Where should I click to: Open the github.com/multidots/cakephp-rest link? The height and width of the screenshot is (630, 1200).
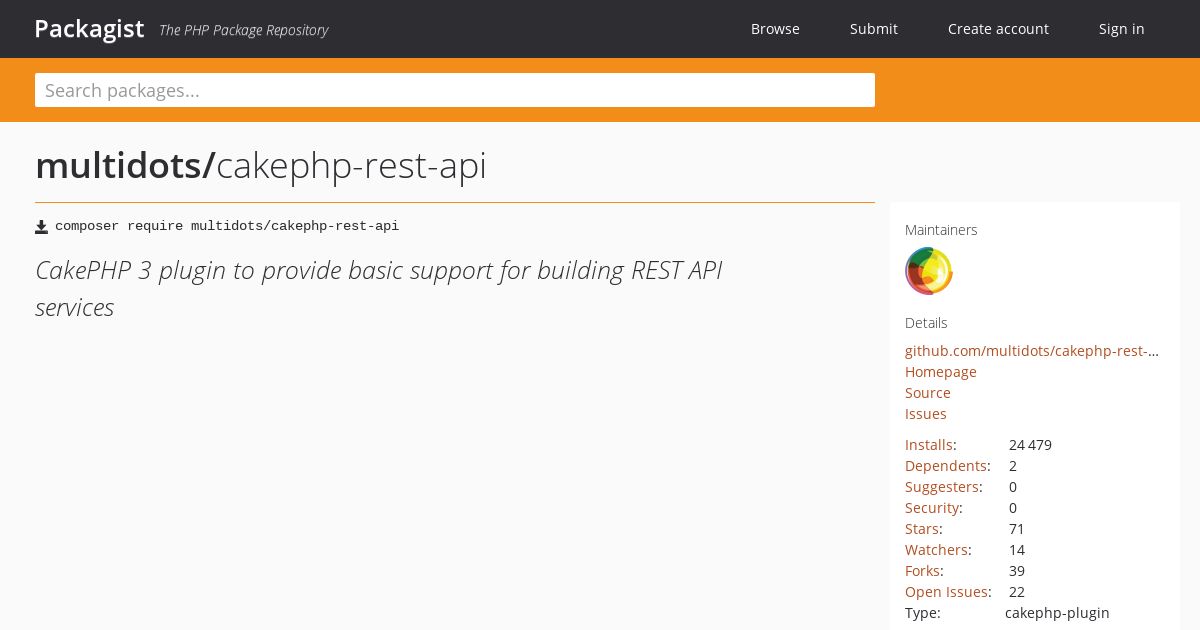click(1032, 351)
